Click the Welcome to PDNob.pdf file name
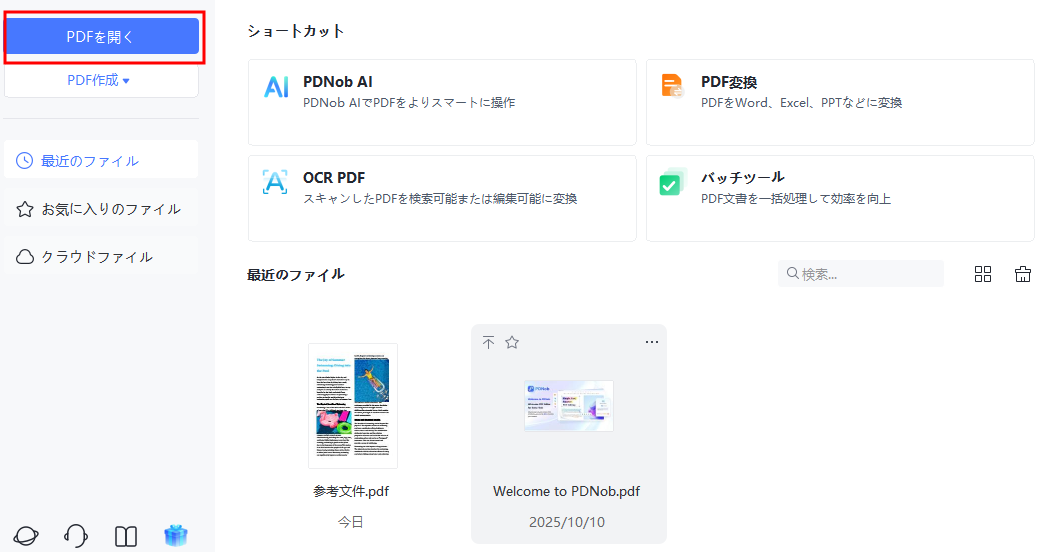Image resolution: width=1049 pixels, height=552 pixels. click(x=567, y=491)
